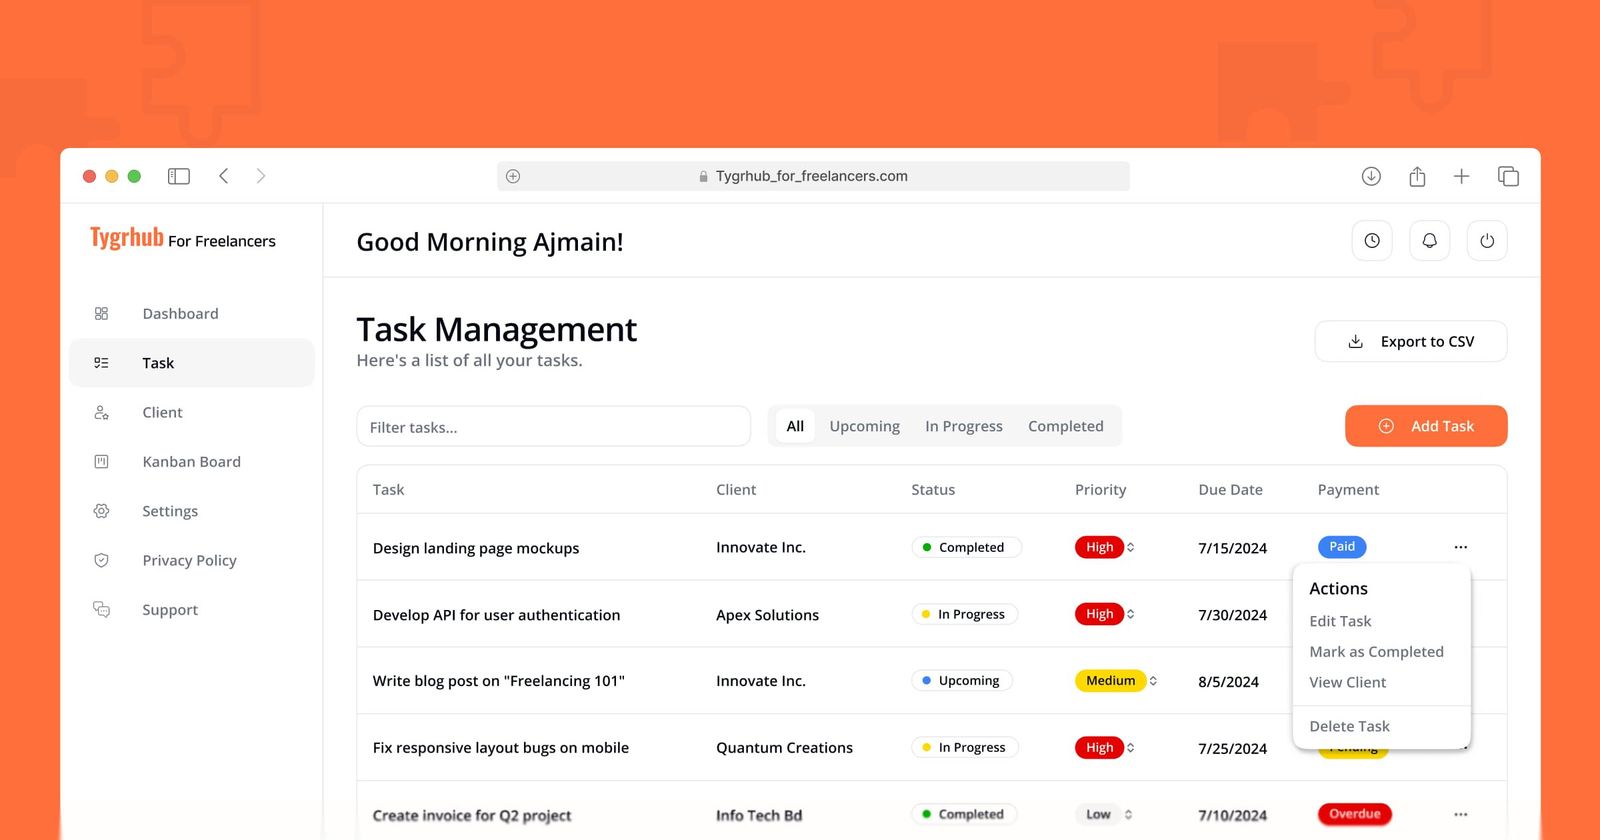Choose View Client in Actions menu
Viewport: 1600px width, 840px height.
point(1347,682)
